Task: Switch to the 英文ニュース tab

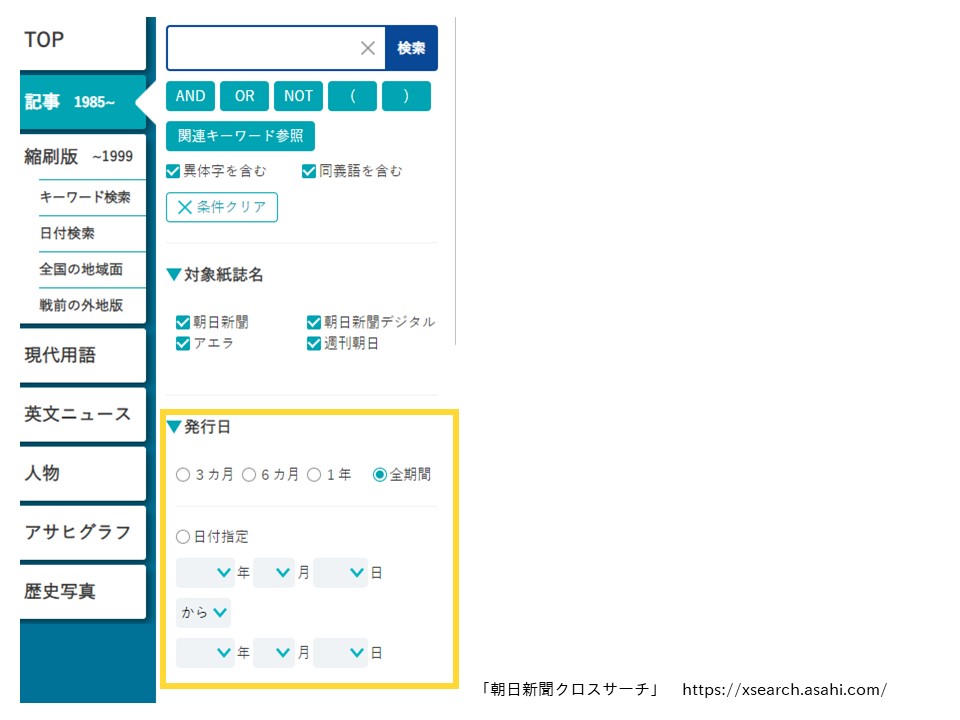Action: tap(83, 414)
